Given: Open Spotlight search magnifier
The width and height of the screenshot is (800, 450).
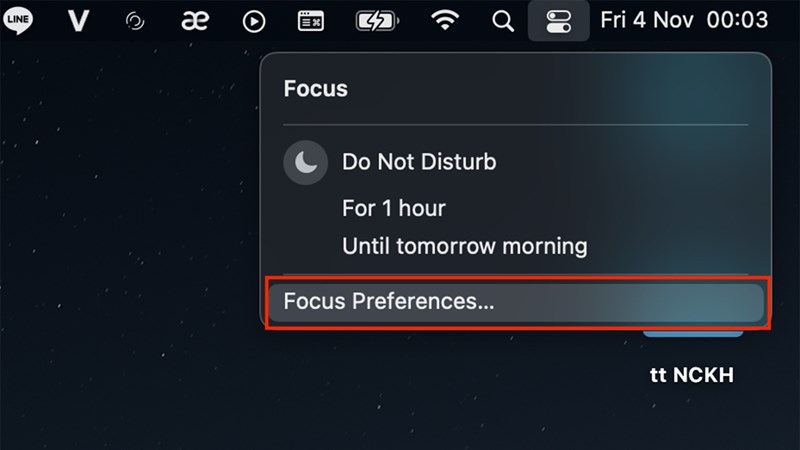Looking at the screenshot, I should [x=503, y=20].
